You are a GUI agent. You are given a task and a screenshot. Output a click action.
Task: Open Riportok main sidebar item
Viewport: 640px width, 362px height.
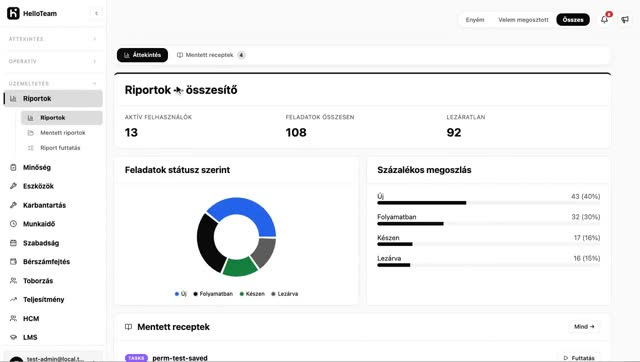click(53, 98)
